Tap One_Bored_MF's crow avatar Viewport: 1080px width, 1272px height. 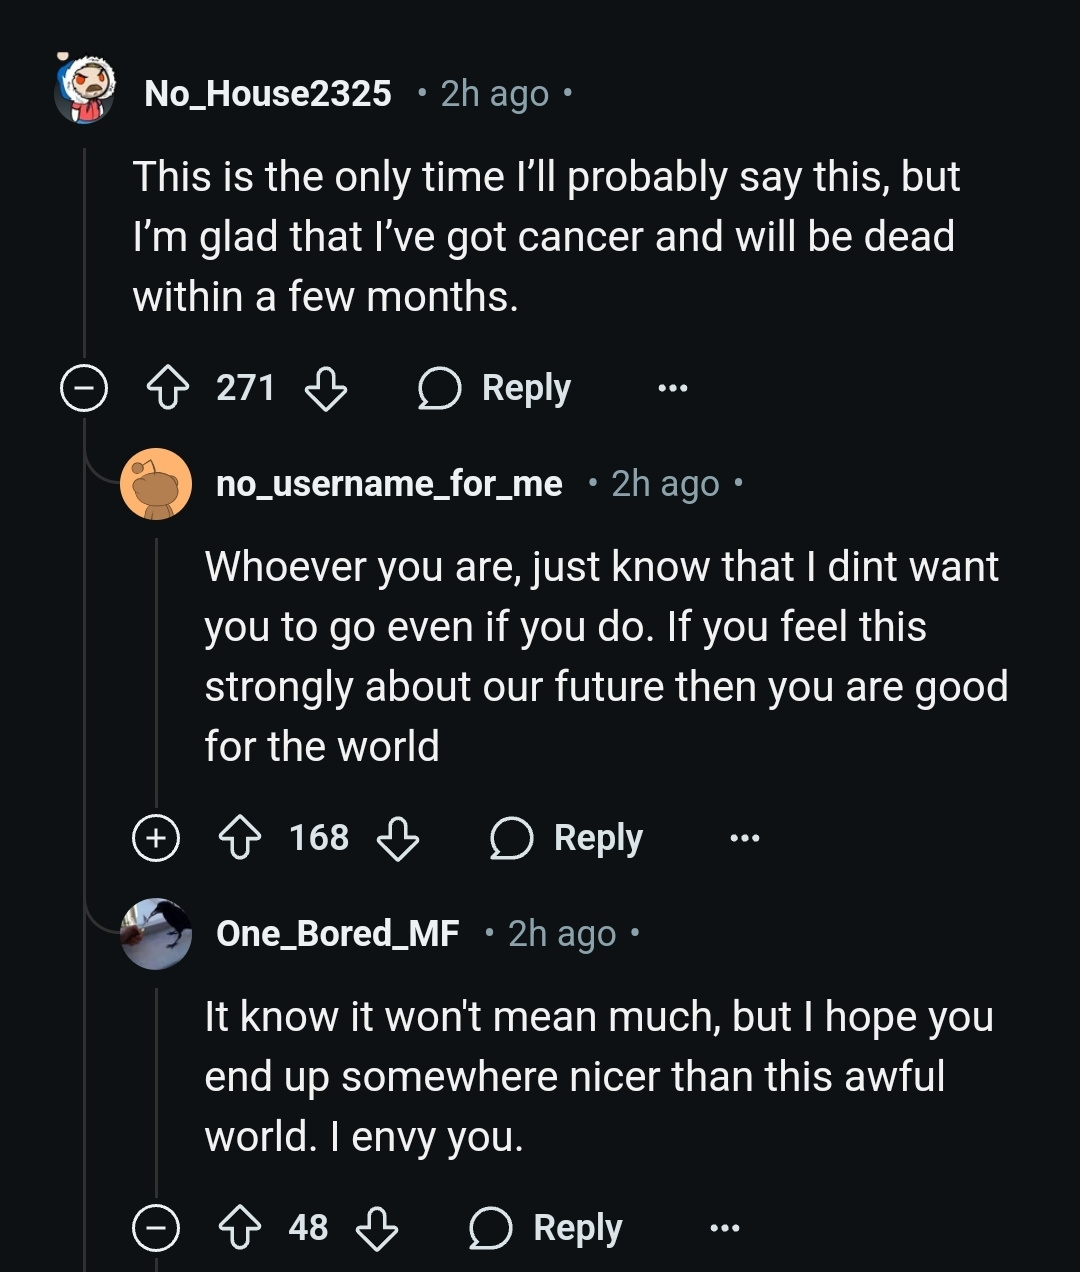coord(156,934)
